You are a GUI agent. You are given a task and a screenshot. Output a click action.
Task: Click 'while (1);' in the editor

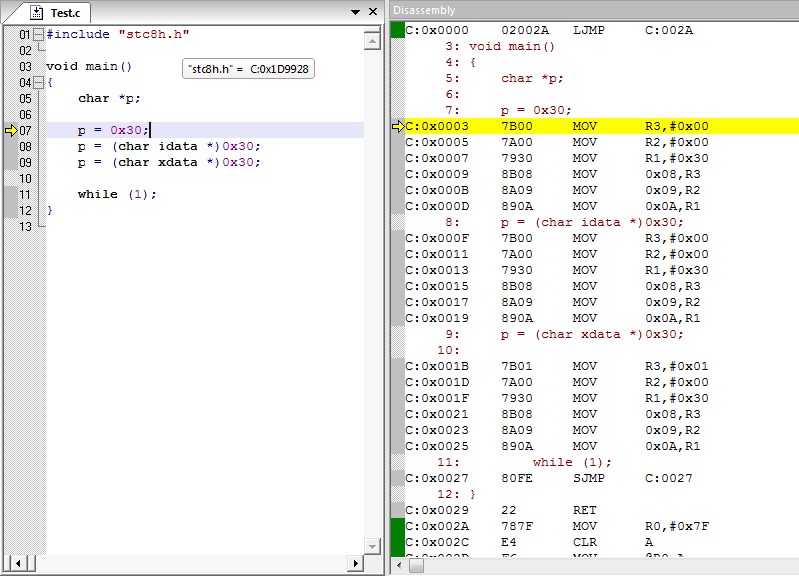[x=117, y=195]
